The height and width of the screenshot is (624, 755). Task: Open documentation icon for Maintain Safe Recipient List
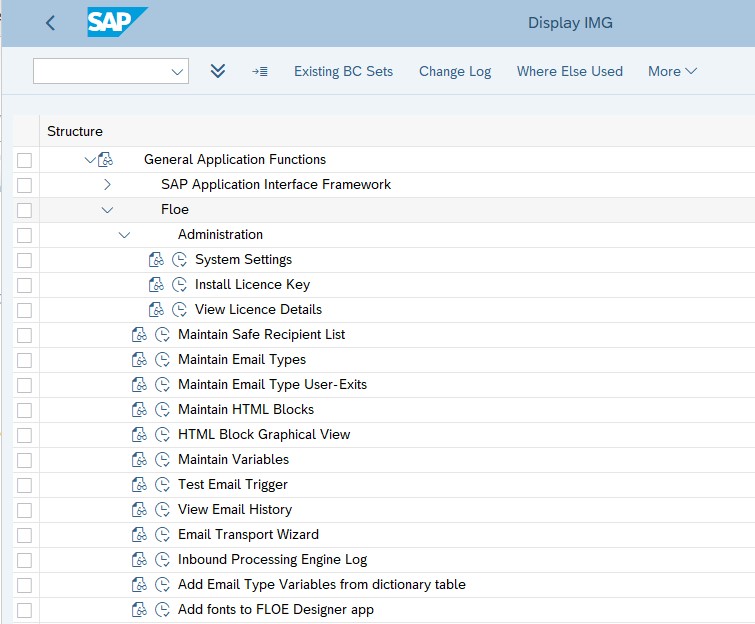139,335
